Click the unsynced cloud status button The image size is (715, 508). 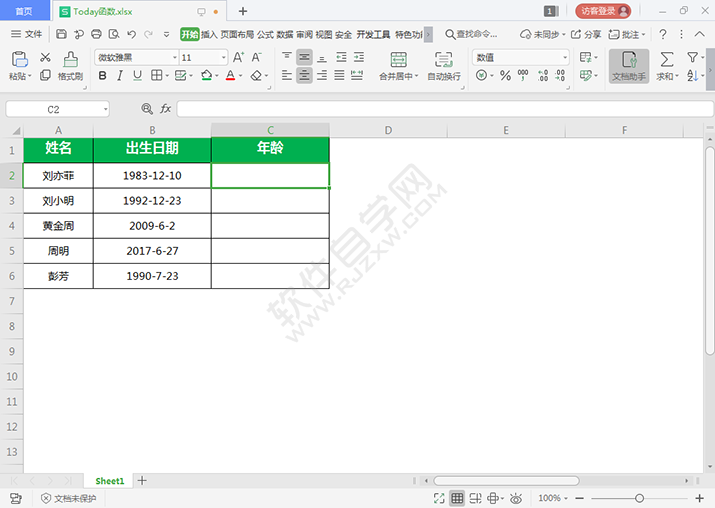pyautogui.click(x=543, y=34)
